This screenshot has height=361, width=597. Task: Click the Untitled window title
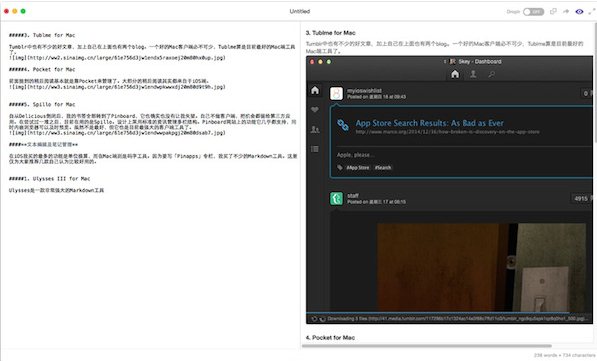point(300,11)
